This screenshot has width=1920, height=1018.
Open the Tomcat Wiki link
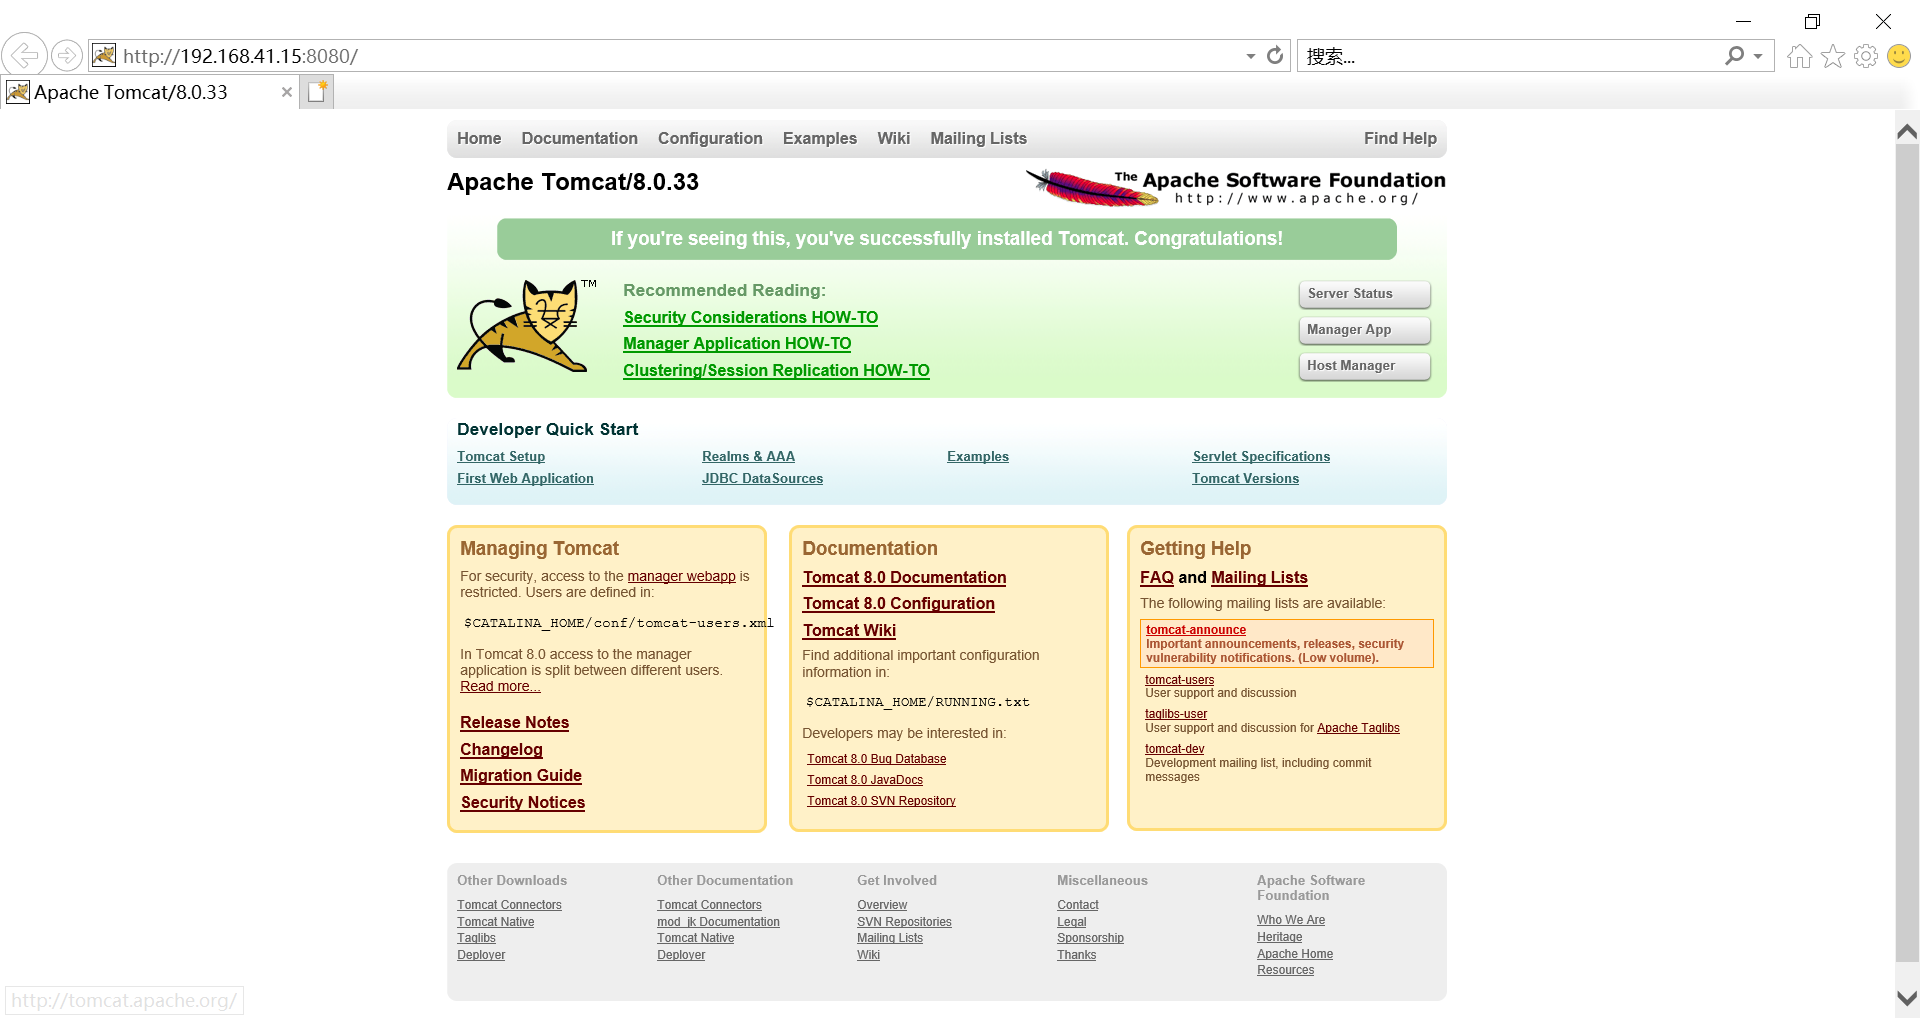849,631
